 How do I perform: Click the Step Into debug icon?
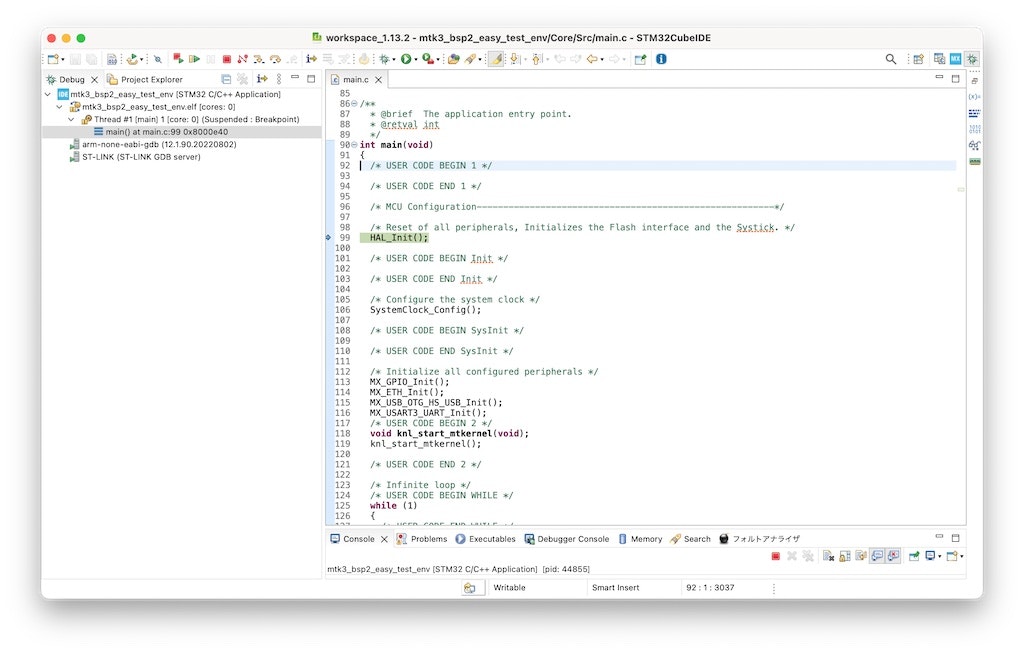259,58
